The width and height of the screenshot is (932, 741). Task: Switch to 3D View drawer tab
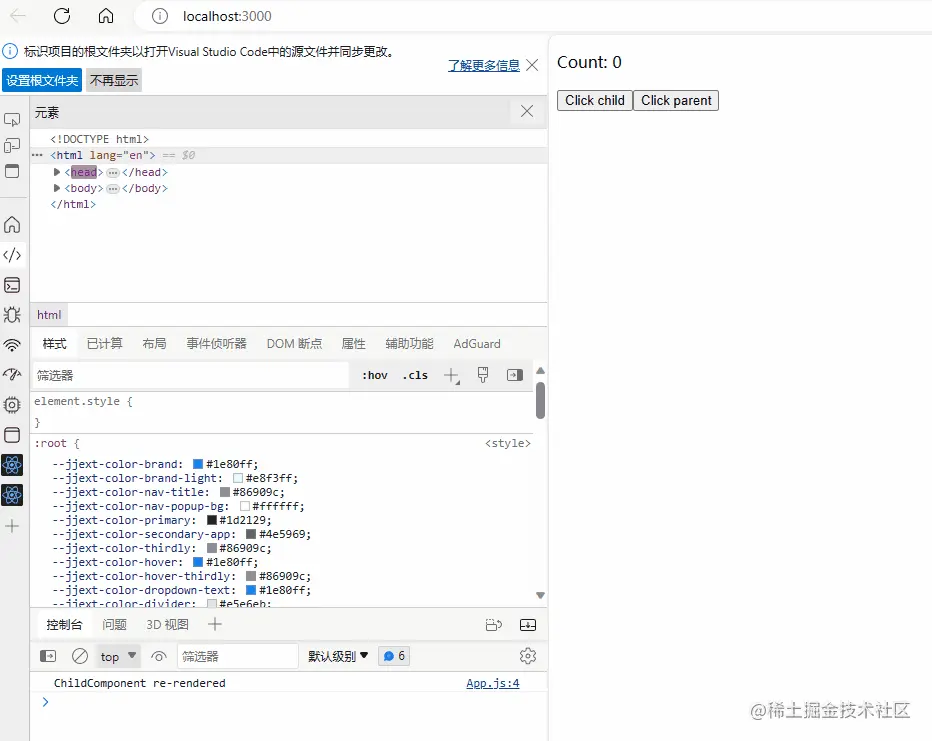(x=167, y=625)
